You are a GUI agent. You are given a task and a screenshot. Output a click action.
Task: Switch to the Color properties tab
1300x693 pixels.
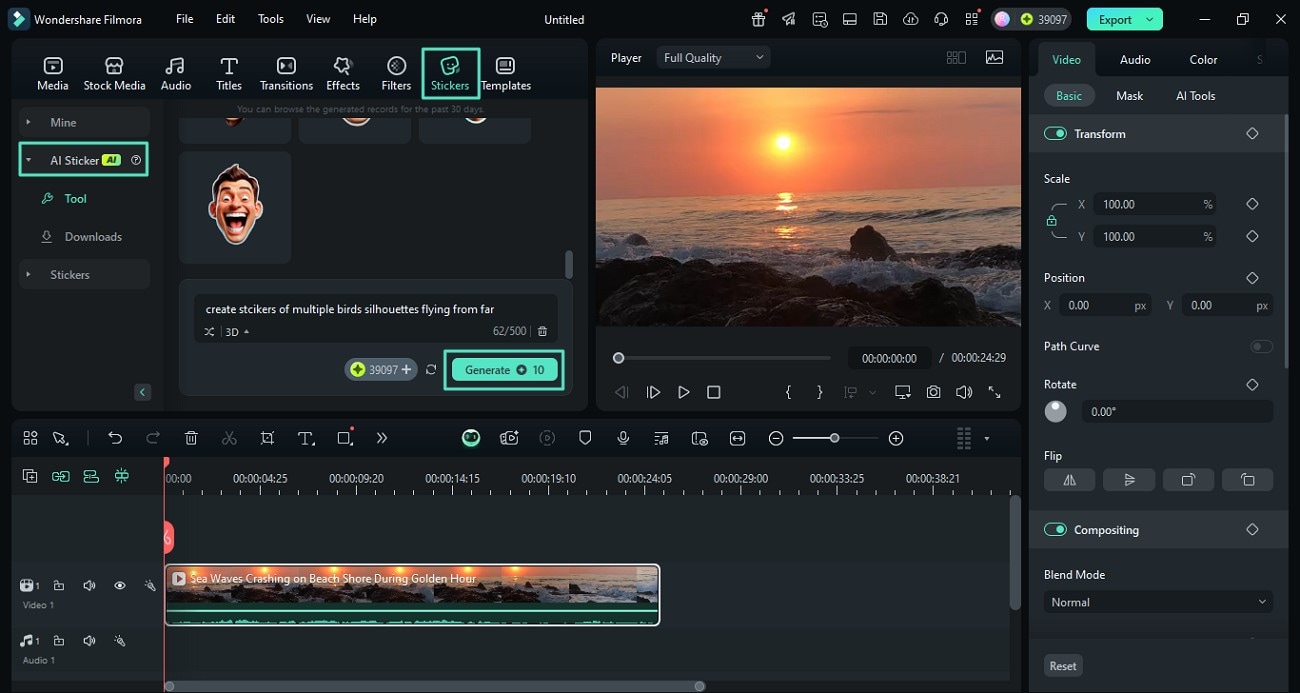tap(1203, 60)
